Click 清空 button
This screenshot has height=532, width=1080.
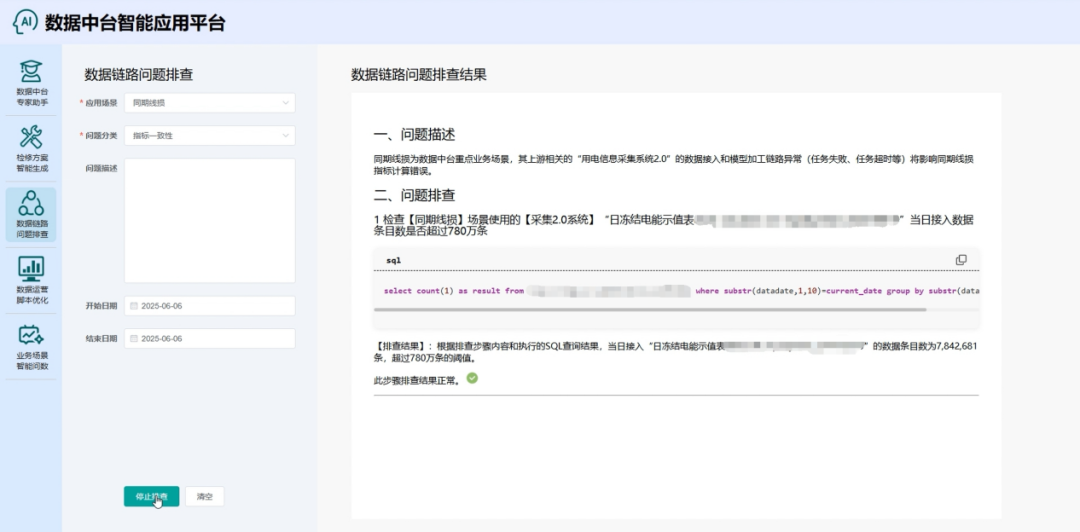point(205,496)
